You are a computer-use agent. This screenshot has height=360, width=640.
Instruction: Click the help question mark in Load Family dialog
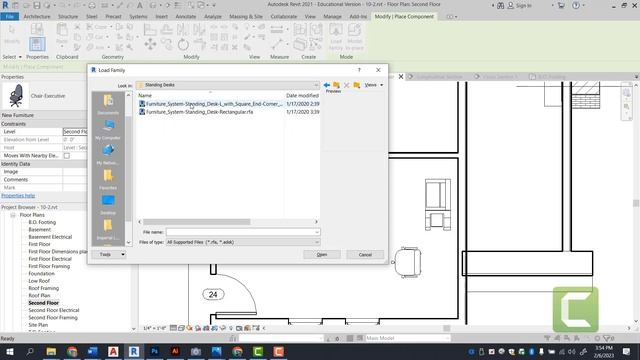[359, 70]
